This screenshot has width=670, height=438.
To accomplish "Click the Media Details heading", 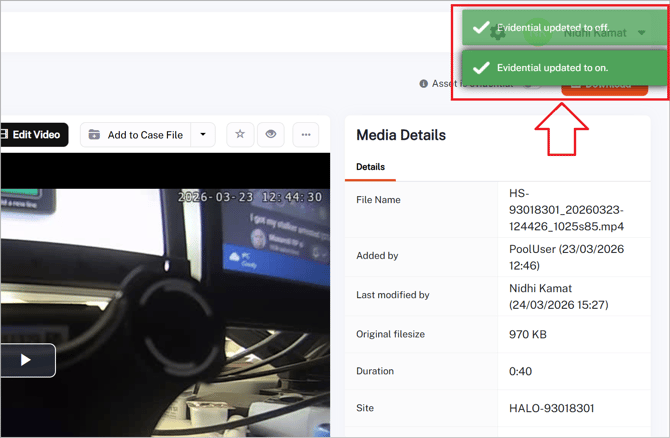I will (x=401, y=135).
